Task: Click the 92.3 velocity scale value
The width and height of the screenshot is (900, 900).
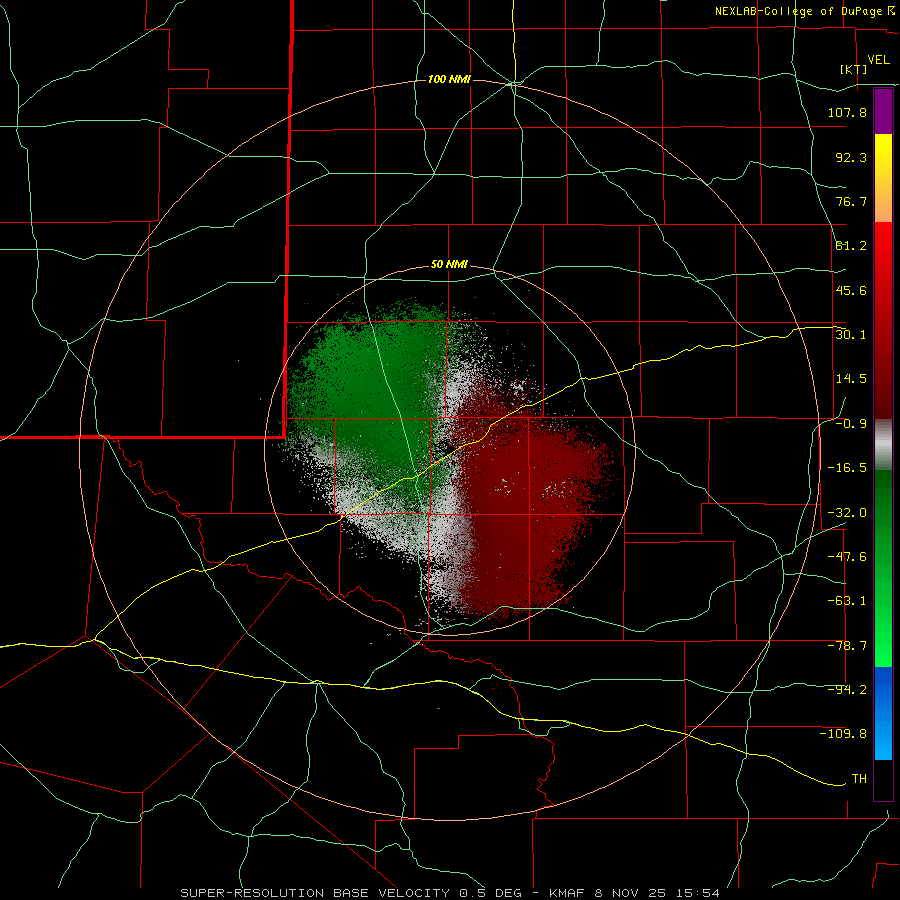Action: pos(851,157)
